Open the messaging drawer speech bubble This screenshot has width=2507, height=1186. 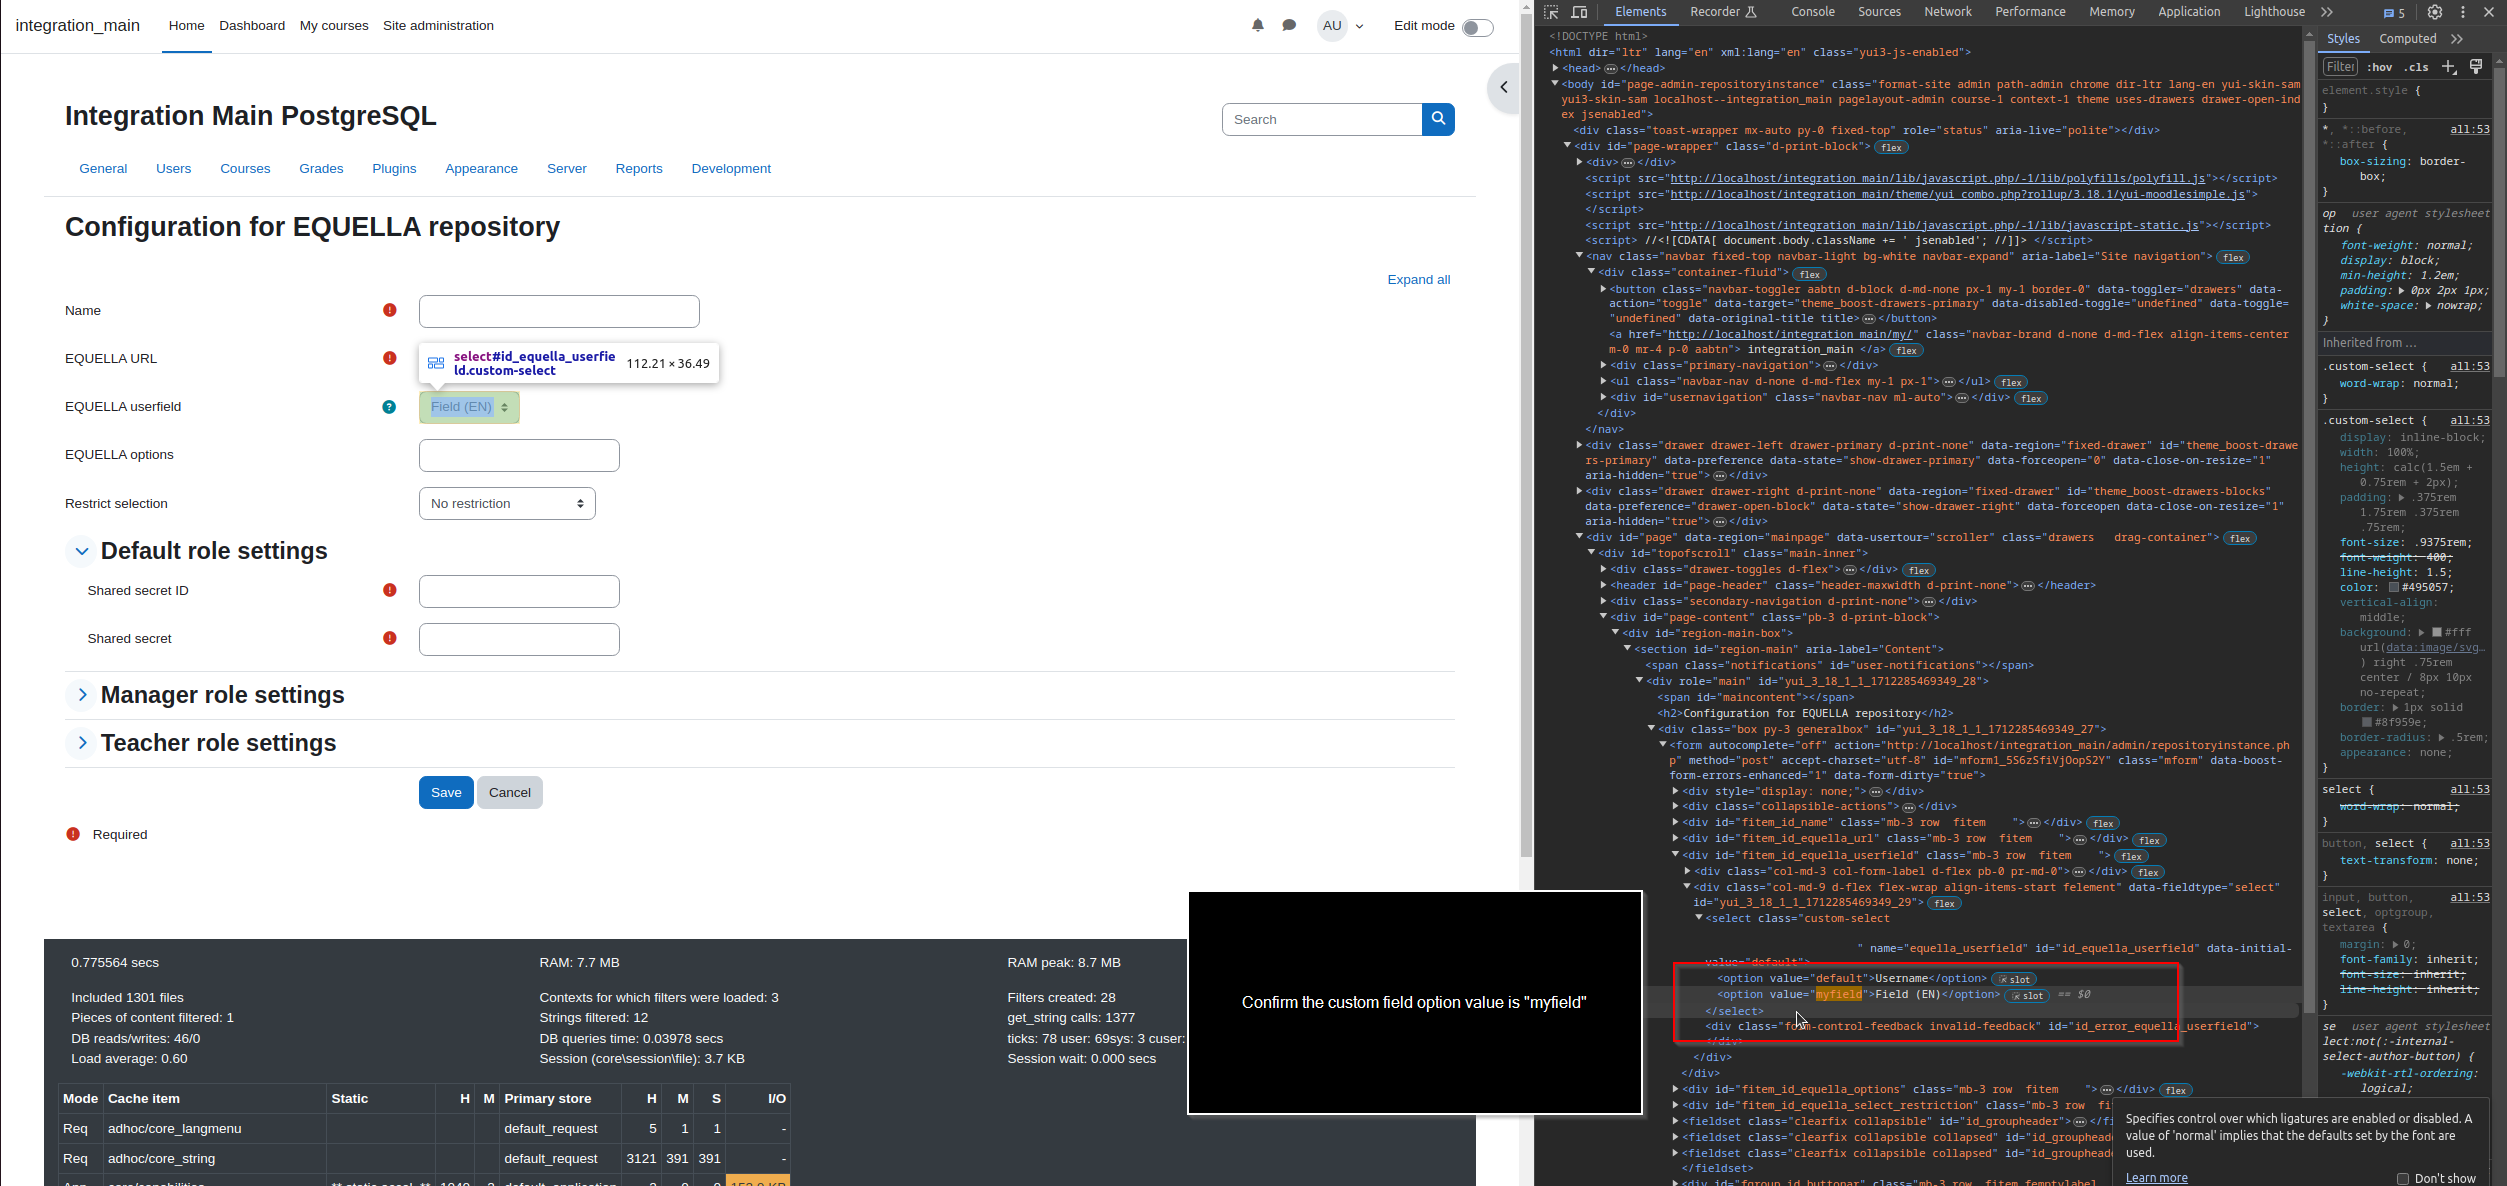click(x=1289, y=26)
